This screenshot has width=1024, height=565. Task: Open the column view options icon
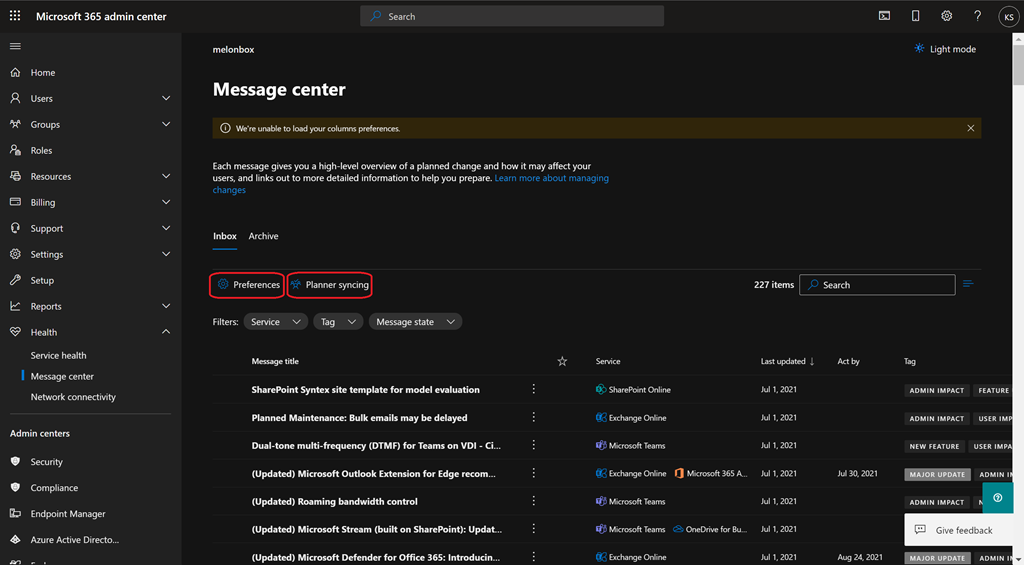pyautogui.click(x=967, y=285)
